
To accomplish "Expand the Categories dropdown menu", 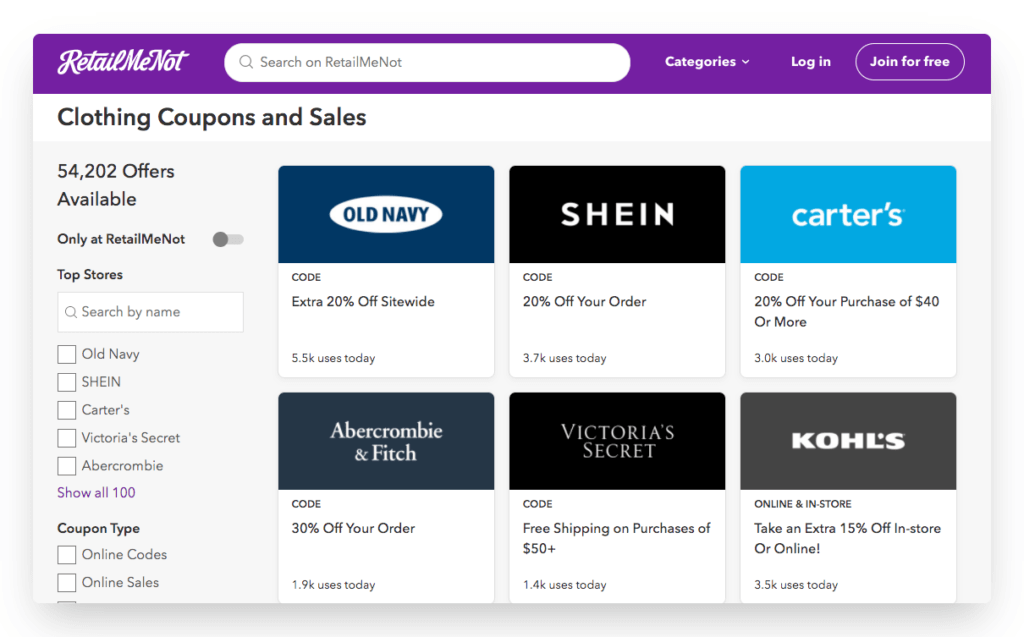I will [x=707, y=61].
